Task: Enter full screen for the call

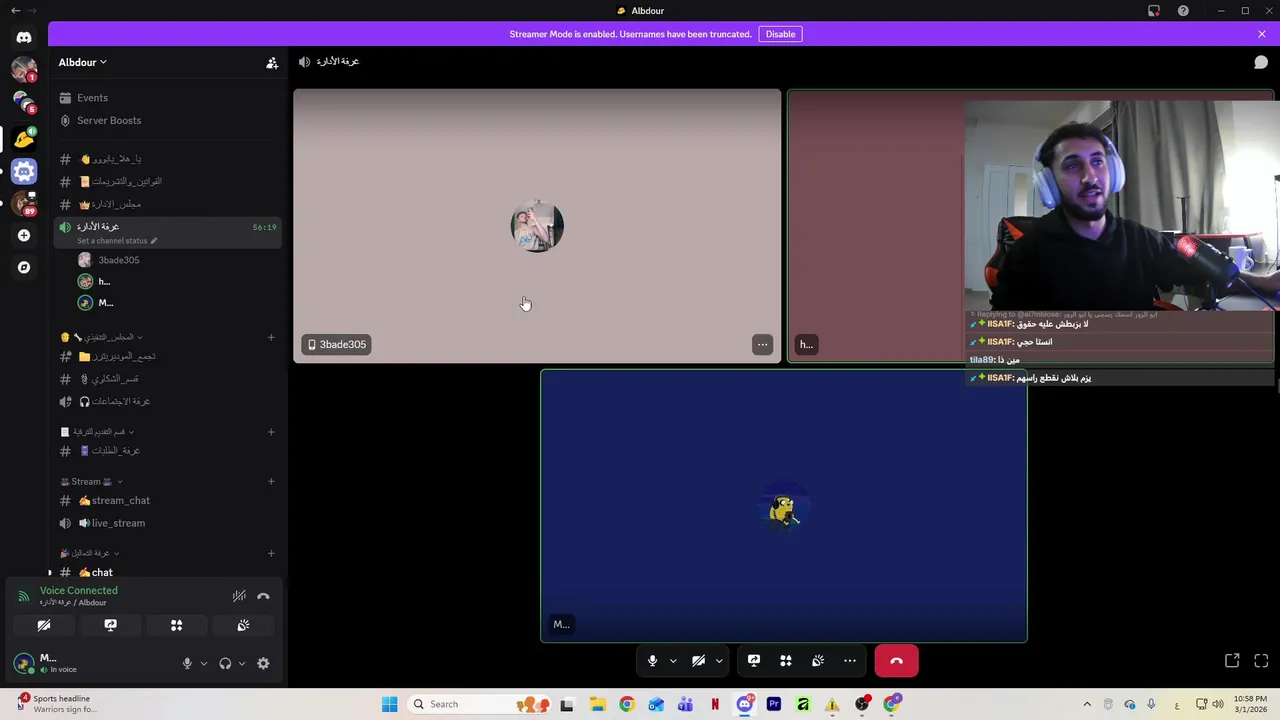Action: pos(1261,661)
